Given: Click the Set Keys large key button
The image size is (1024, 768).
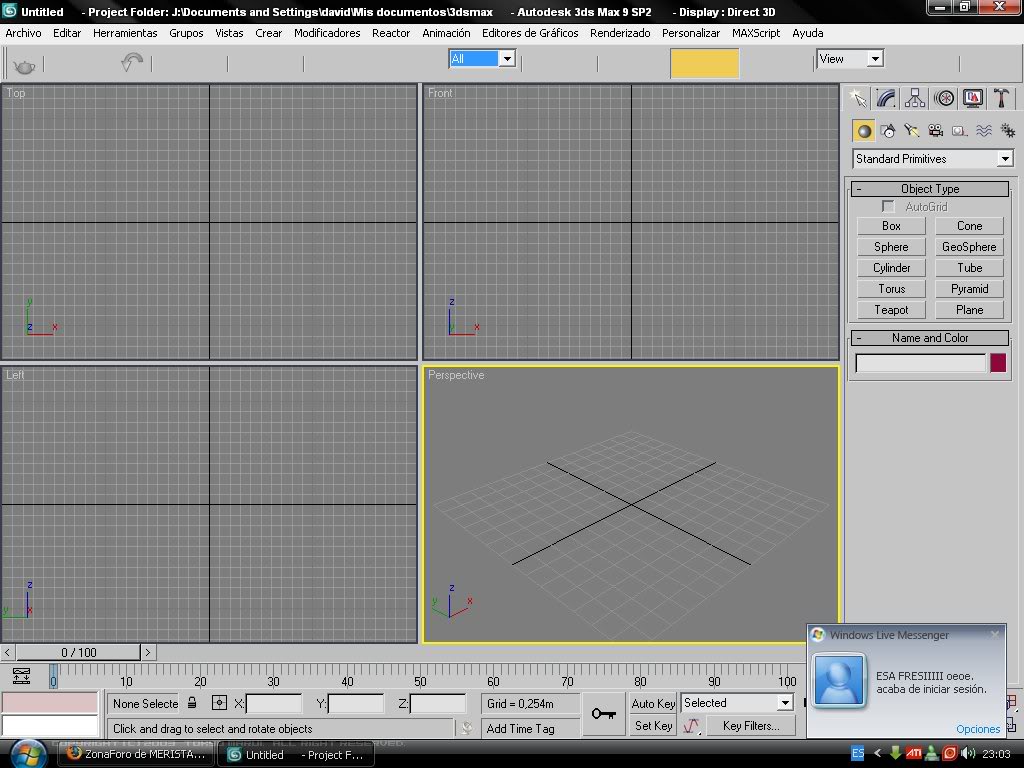Looking at the screenshot, I should (x=603, y=714).
